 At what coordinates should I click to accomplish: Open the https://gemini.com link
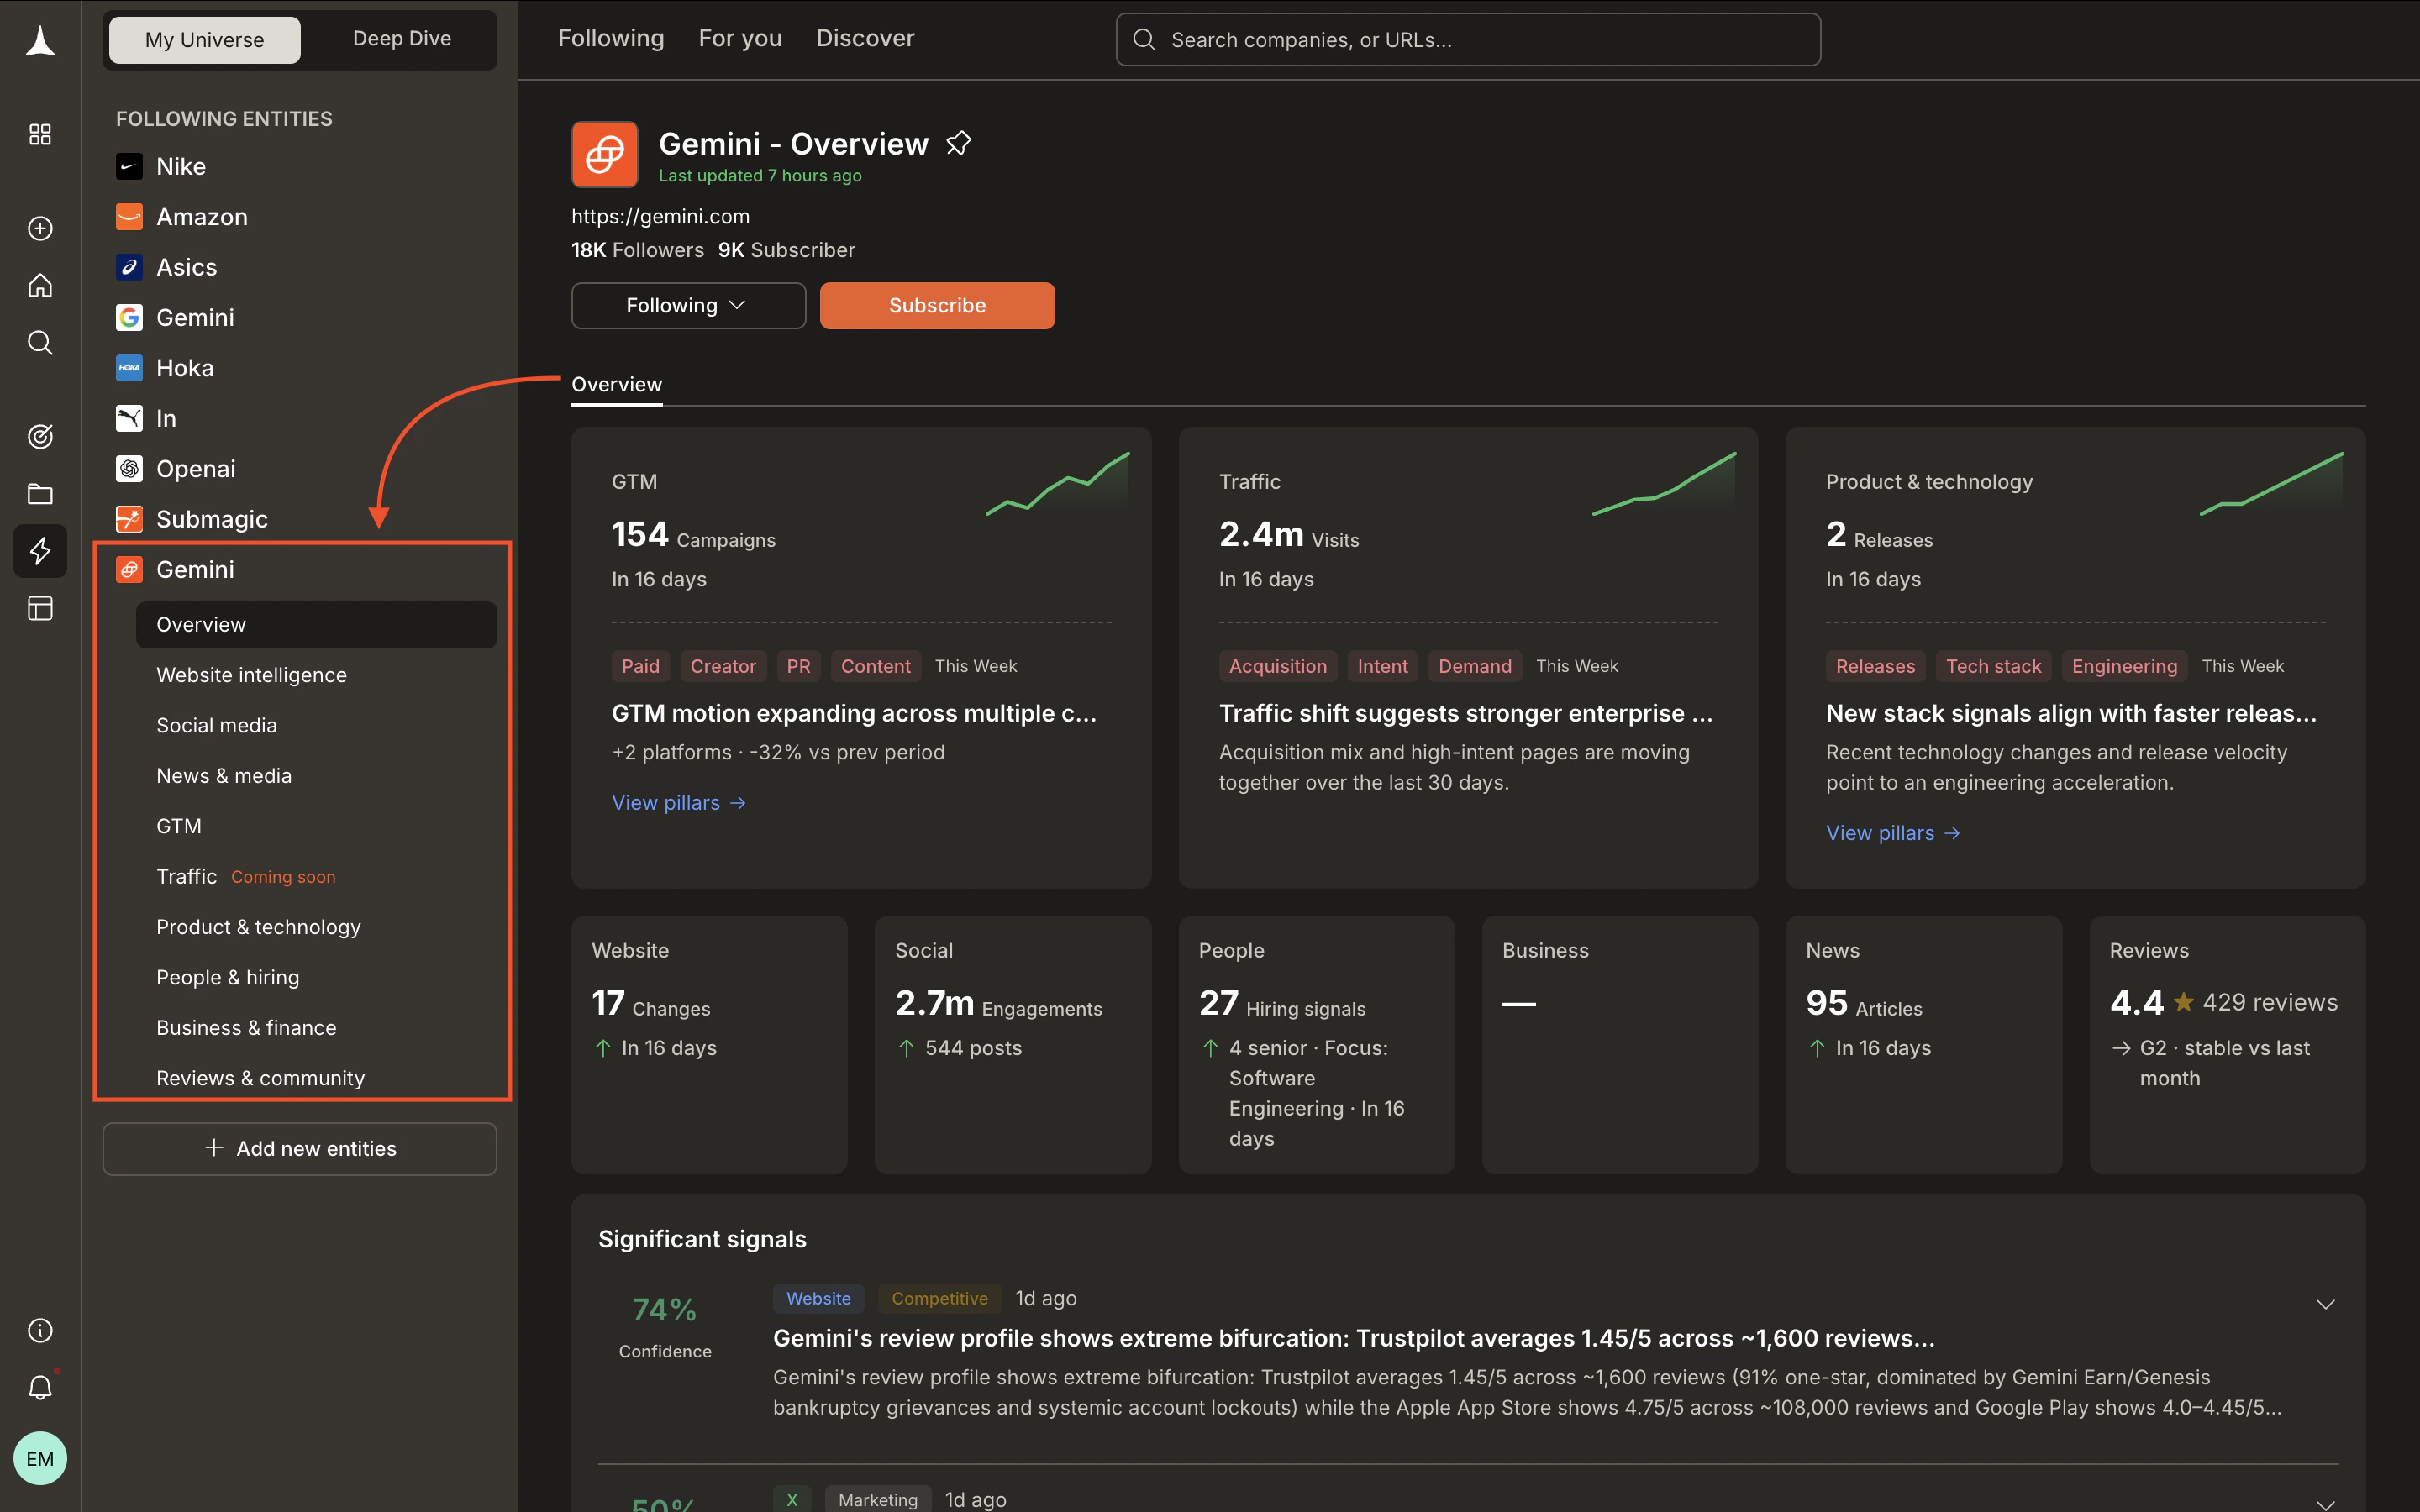click(x=660, y=216)
